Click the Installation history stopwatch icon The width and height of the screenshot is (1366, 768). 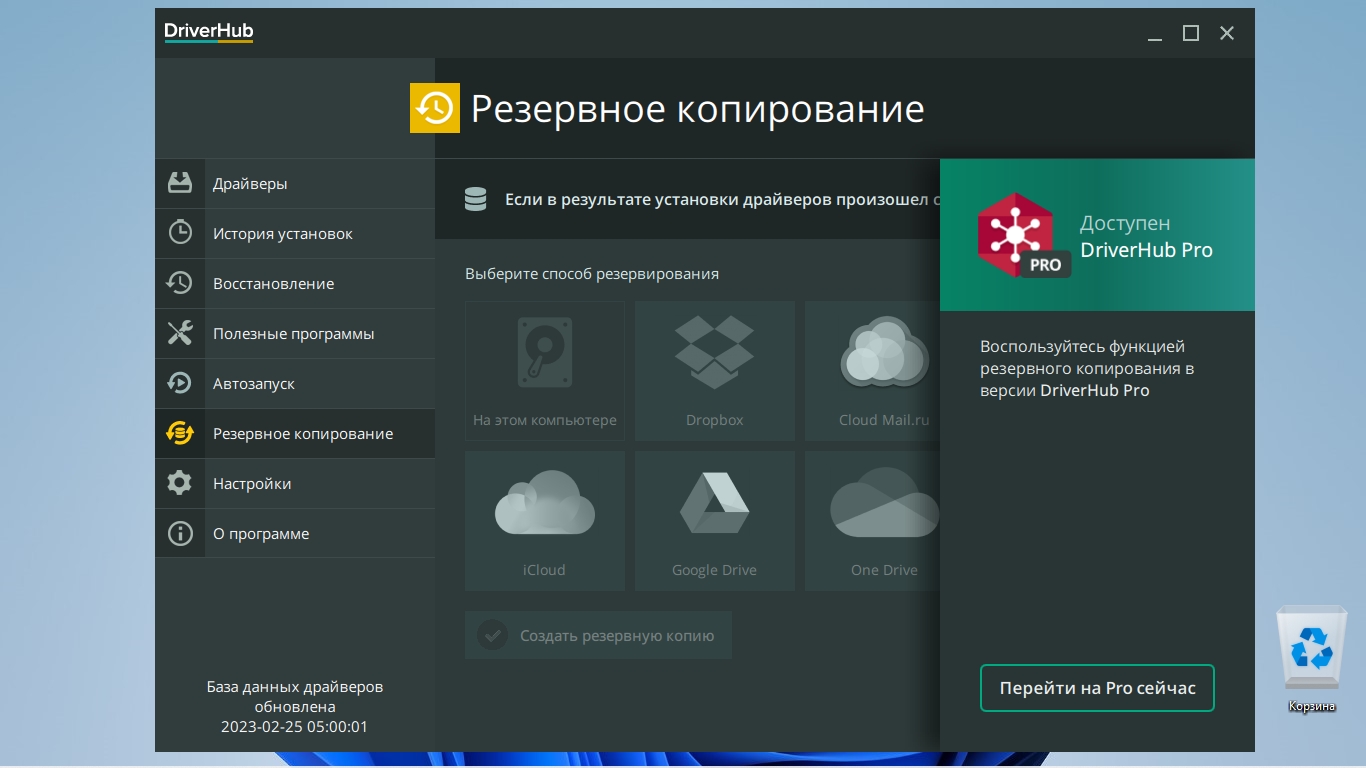(180, 233)
